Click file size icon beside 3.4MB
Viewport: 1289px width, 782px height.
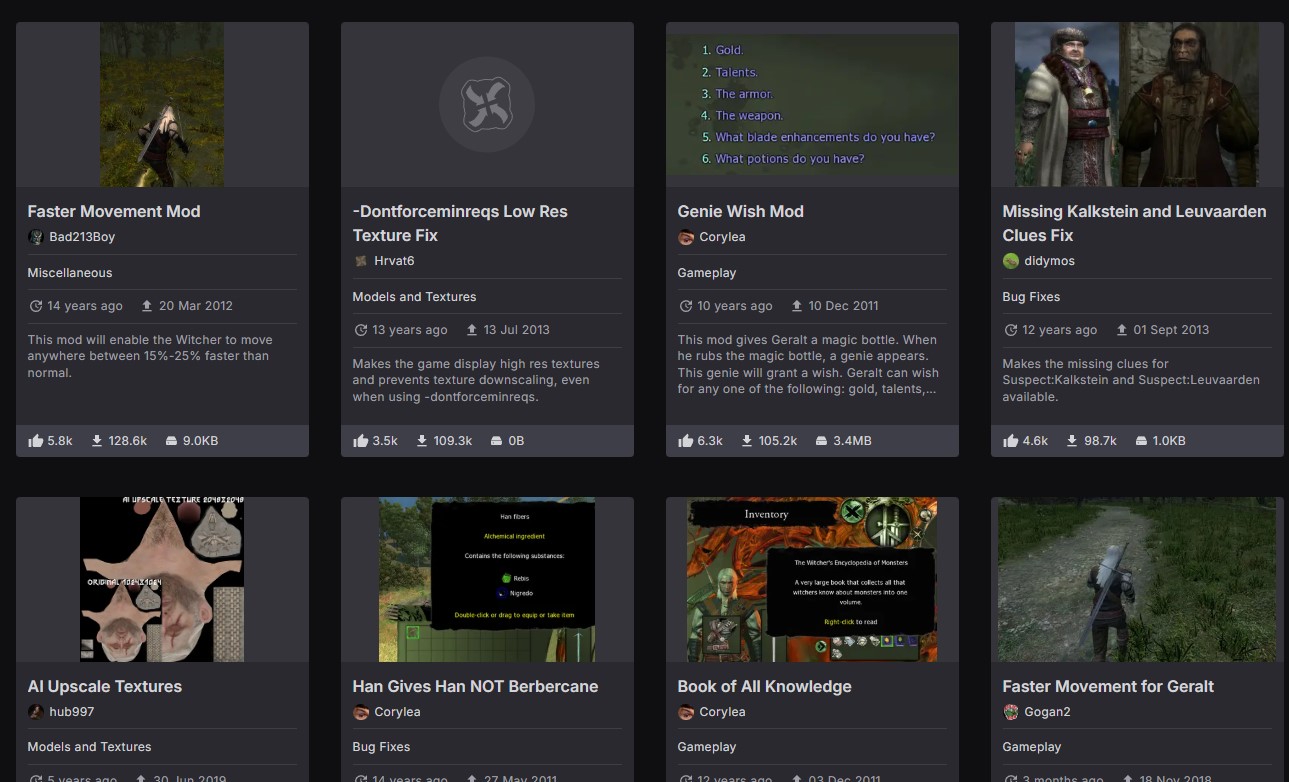[821, 441]
